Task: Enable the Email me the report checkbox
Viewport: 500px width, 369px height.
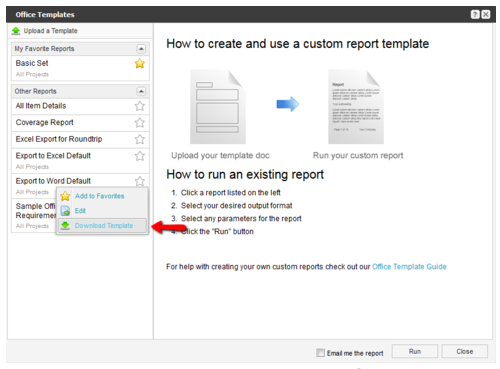Action: pos(320,353)
